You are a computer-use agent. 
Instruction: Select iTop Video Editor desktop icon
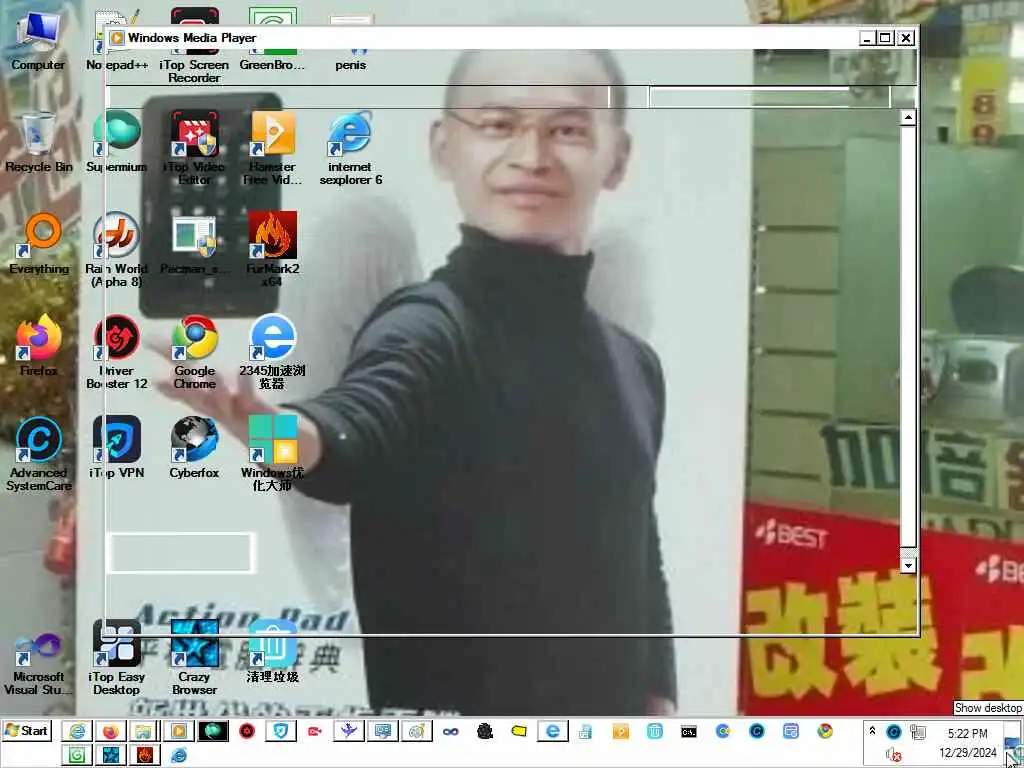click(194, 148)
